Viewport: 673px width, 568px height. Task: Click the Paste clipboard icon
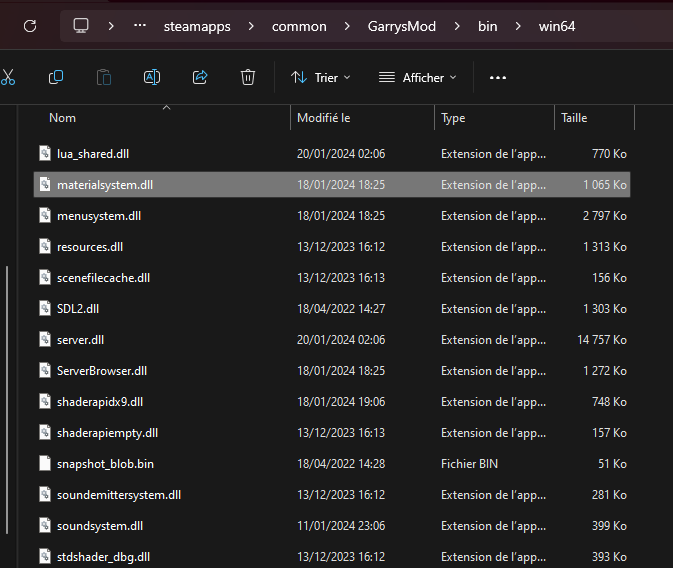[x=104, y=77]
